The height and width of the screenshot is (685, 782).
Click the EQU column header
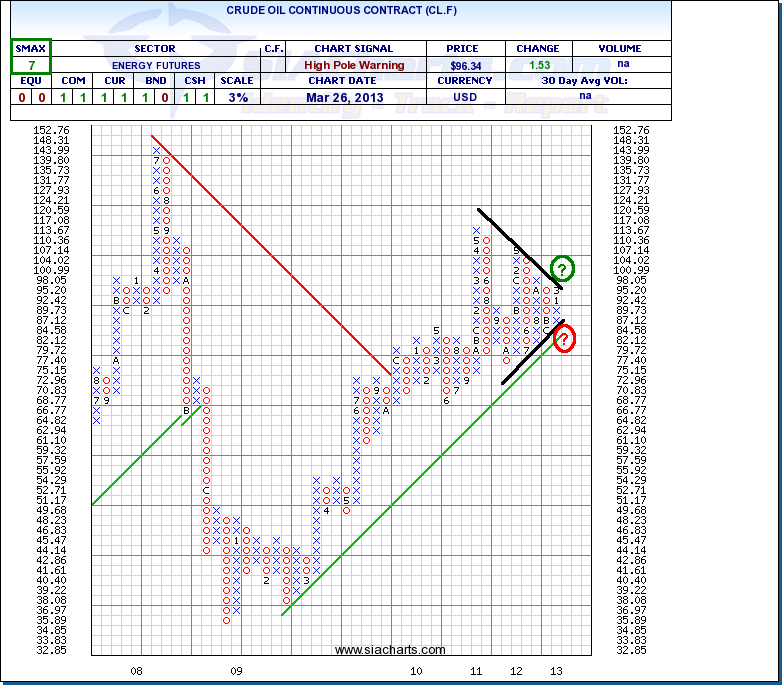point(31,81)
